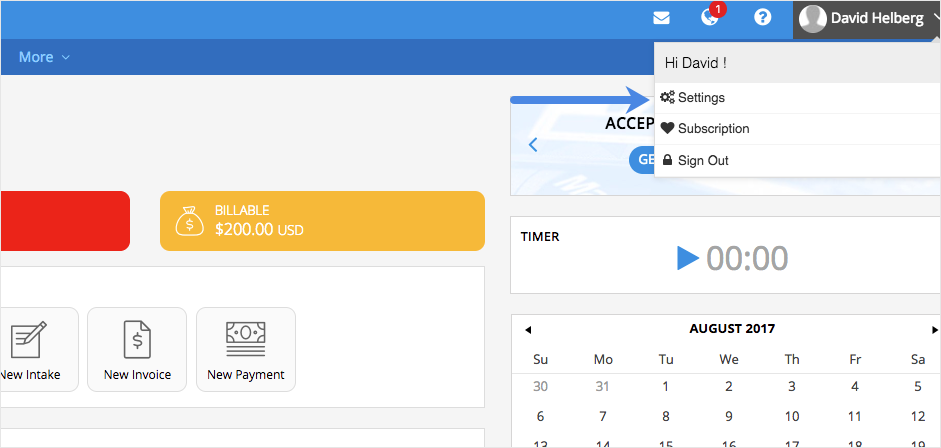Go to next month in calendar
The image size is (941, 448).
(934, 330)
